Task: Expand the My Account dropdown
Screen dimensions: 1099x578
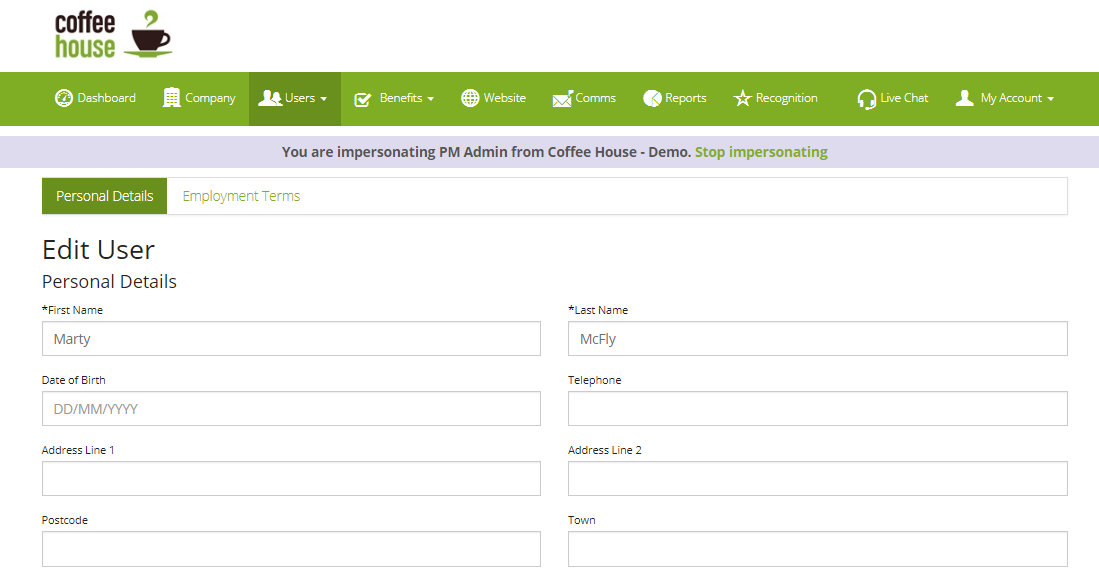Action: 1051,98
